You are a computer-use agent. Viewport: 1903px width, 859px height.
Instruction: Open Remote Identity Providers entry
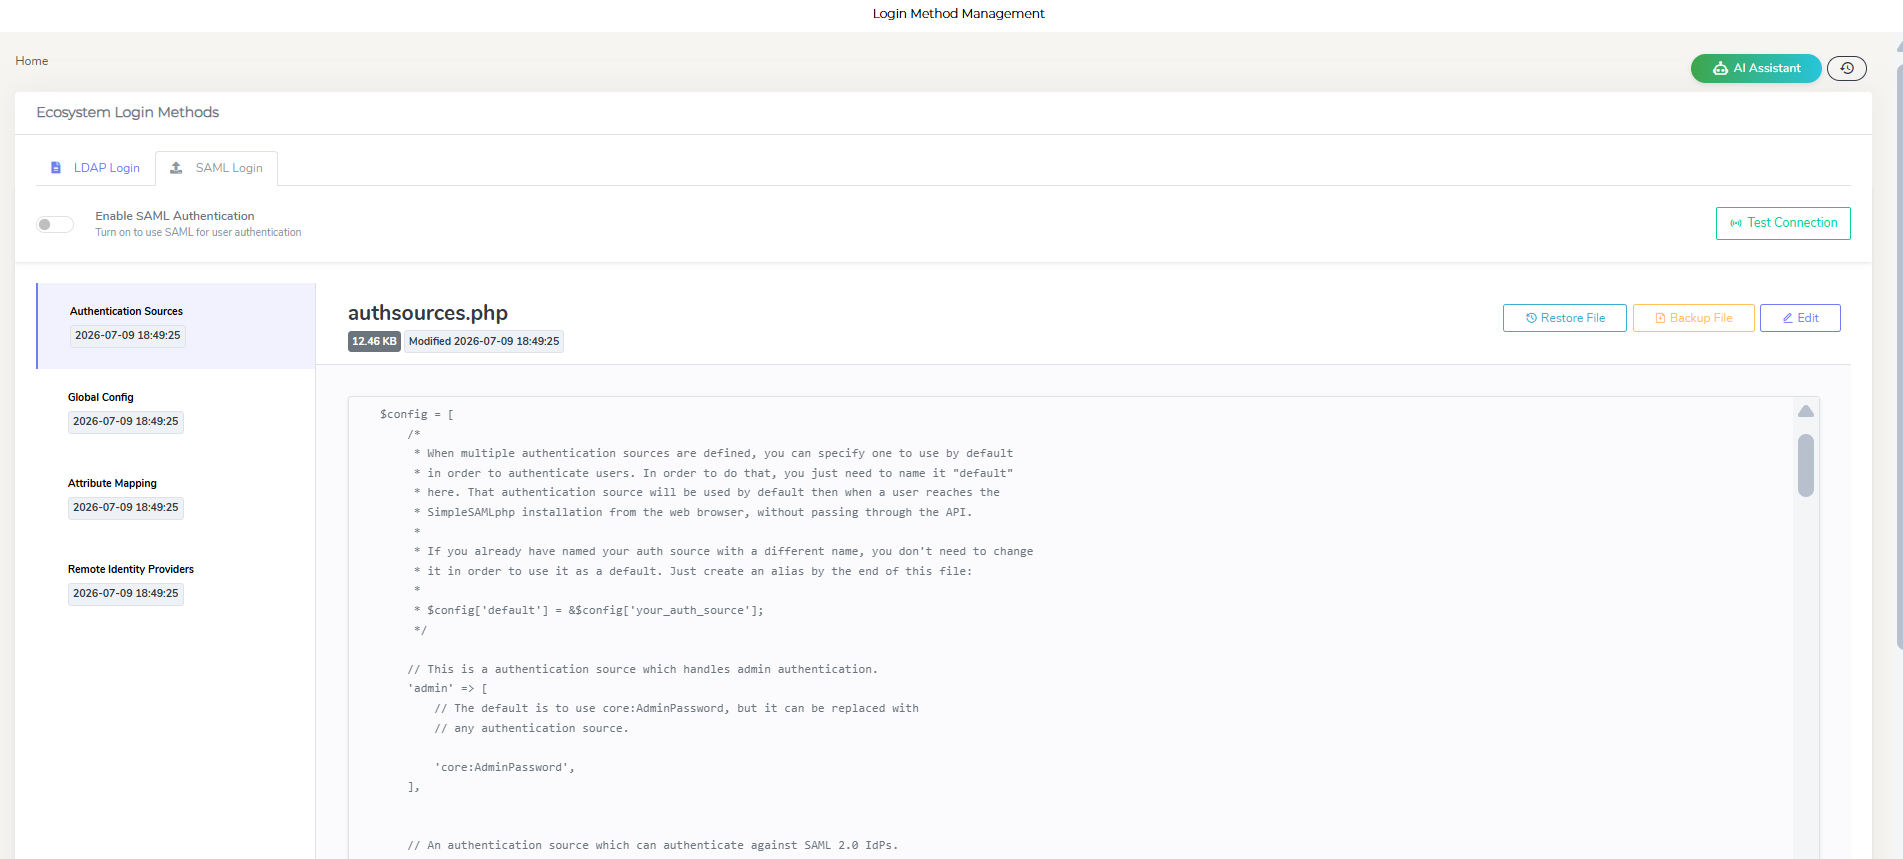176,583
